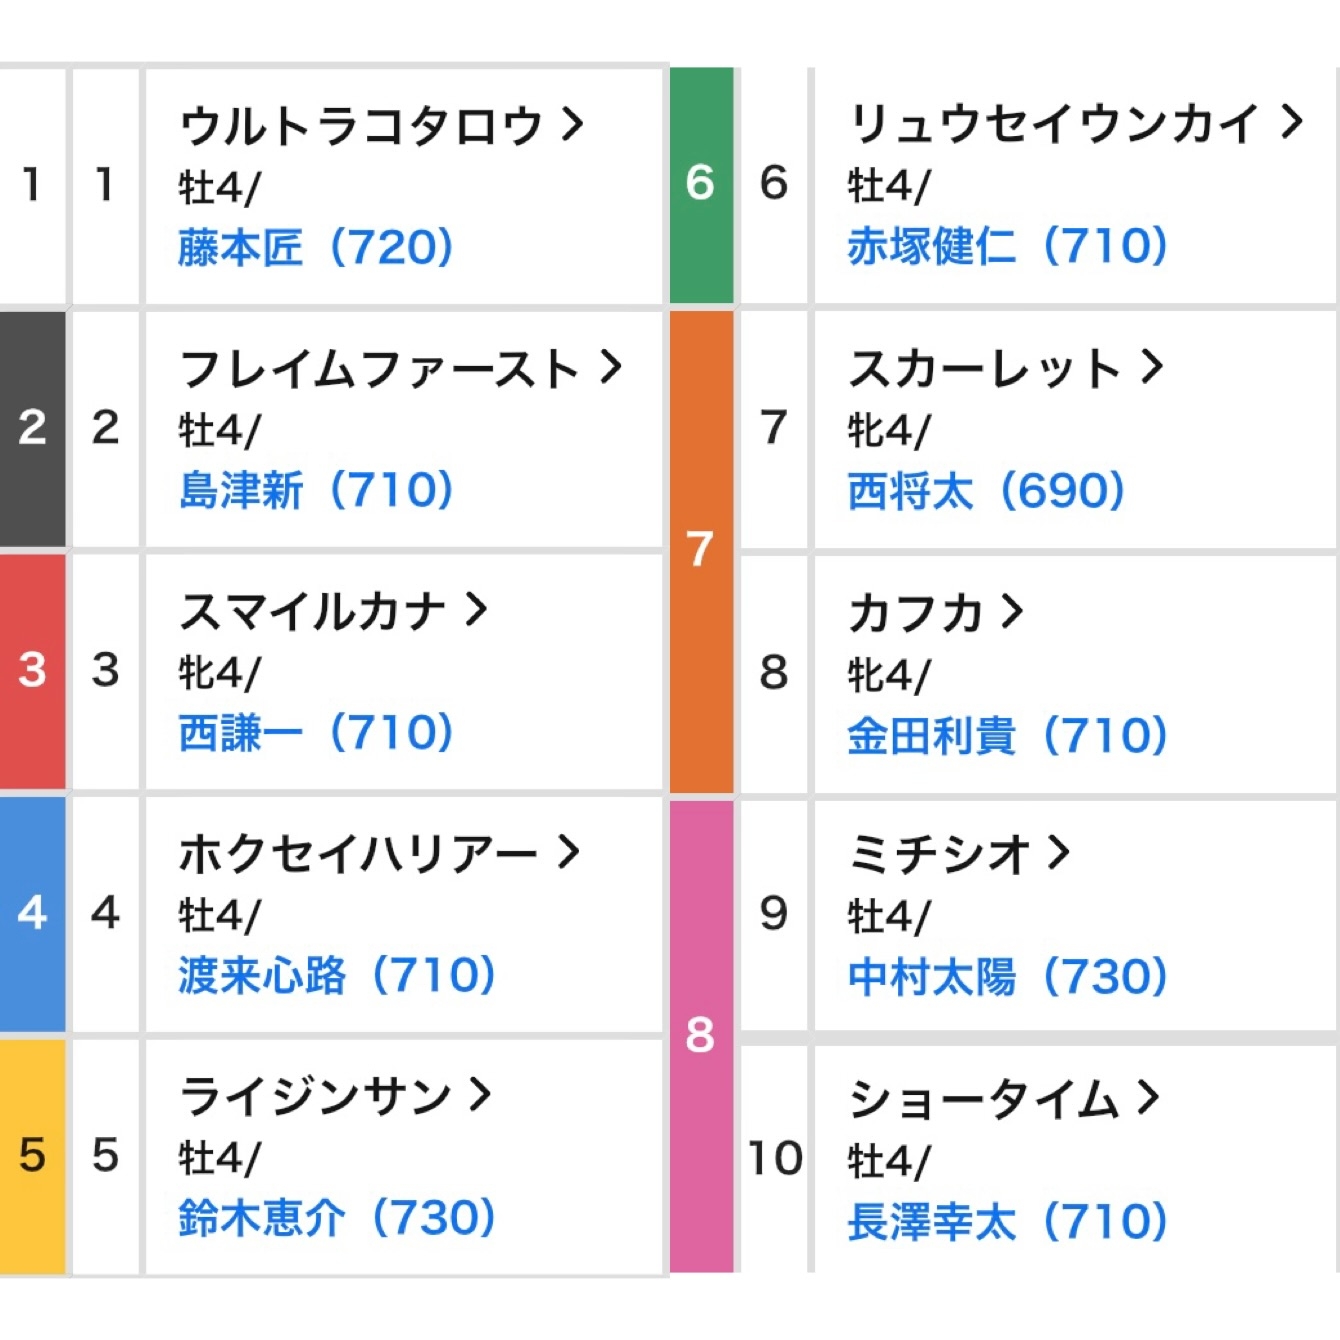Viewport: 1340px width, 1340px height.
Task: Expand chevron next to ウルトラコタロウ
Action: point(572,125)
